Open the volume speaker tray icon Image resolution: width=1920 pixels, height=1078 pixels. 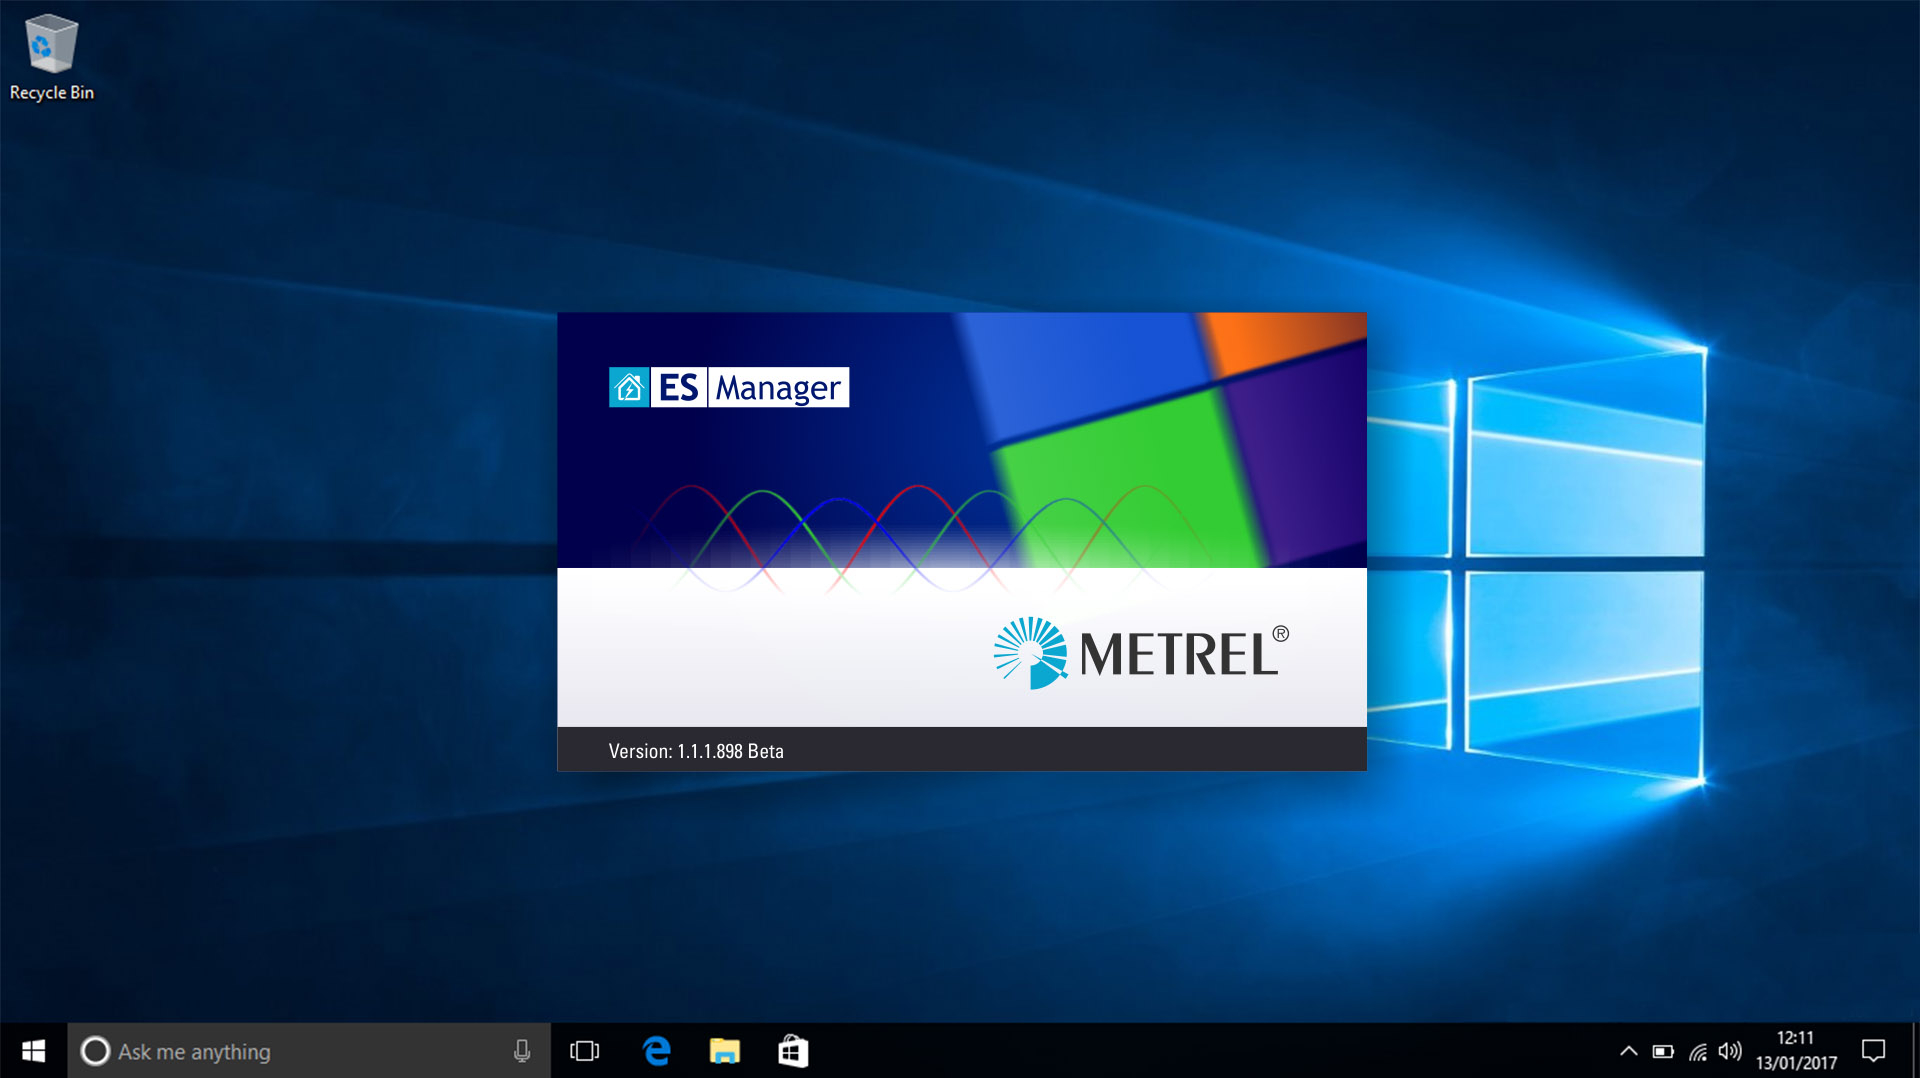(x=1730, y=1051)
